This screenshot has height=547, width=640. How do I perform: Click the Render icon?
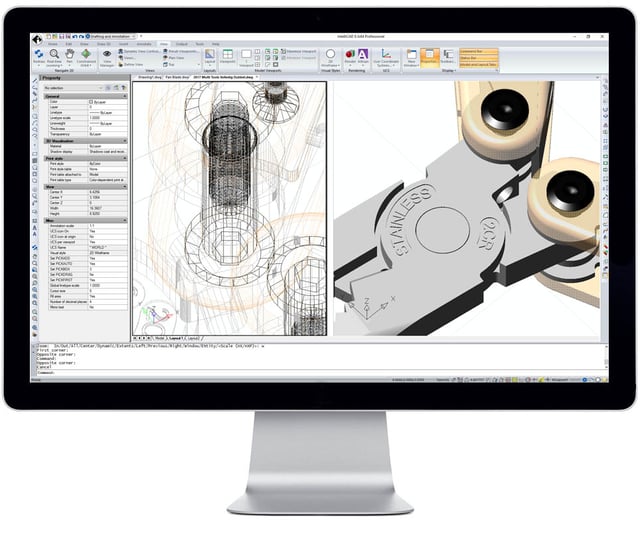click(350, 56)
